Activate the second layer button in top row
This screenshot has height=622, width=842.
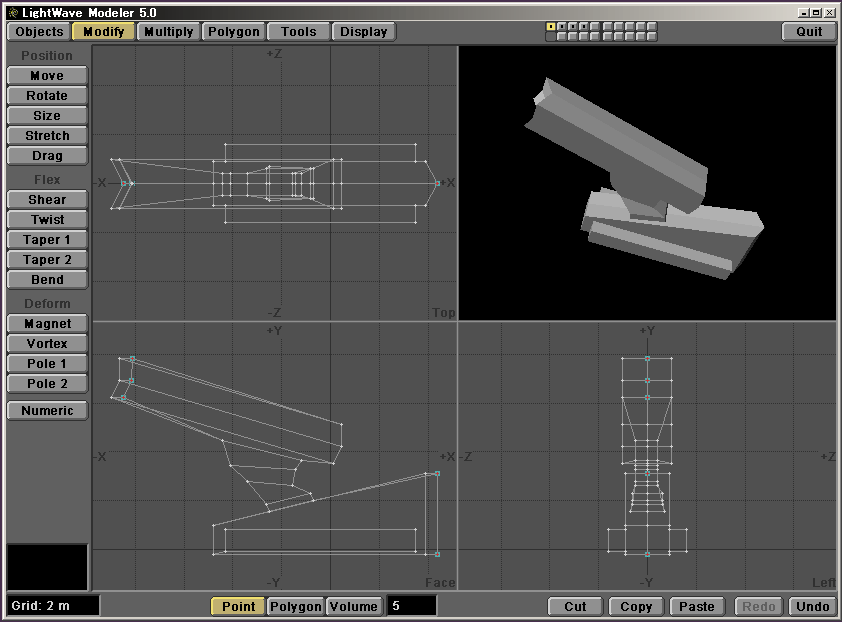562,27
